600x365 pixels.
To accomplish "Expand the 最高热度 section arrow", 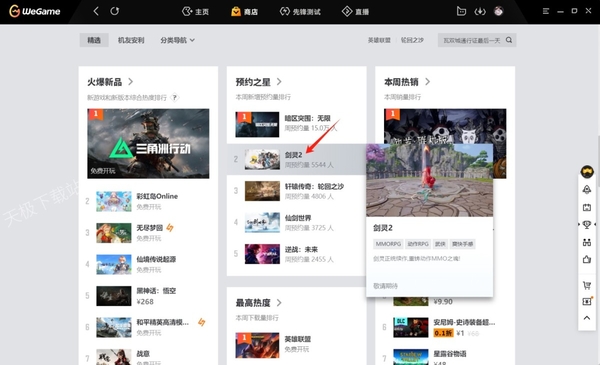I will [279, 303].
